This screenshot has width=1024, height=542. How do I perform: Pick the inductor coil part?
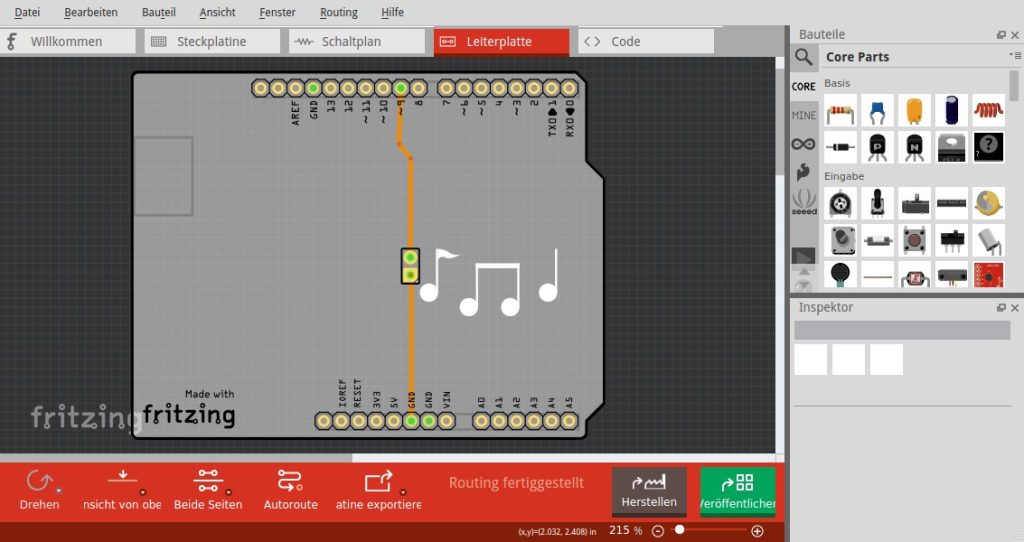(x=988, y=110)
